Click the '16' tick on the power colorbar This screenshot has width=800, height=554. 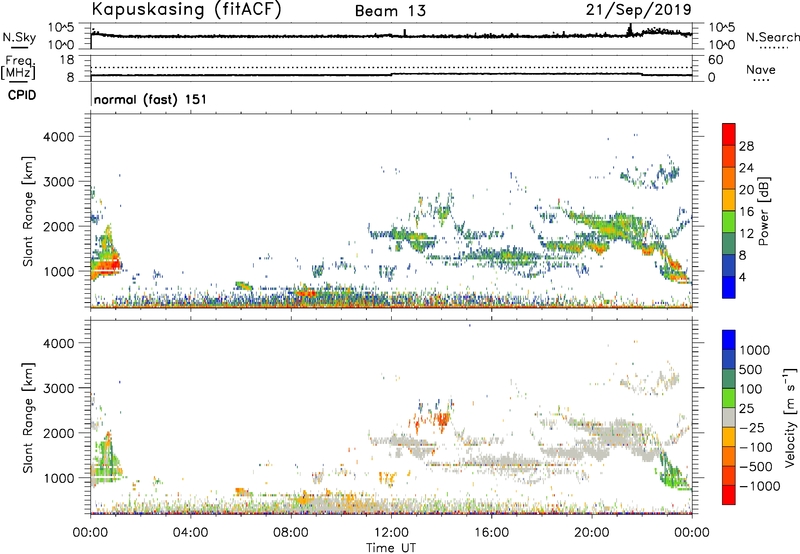pos(746,212)
